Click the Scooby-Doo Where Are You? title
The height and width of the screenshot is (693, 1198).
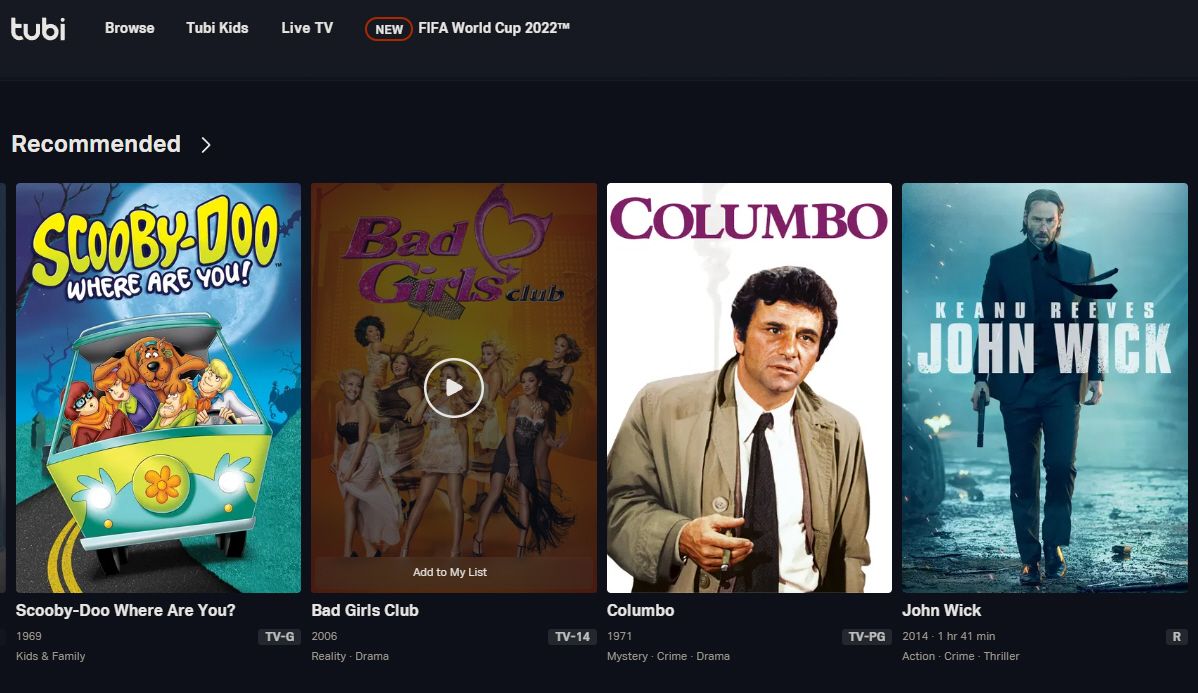pos(125,610)
